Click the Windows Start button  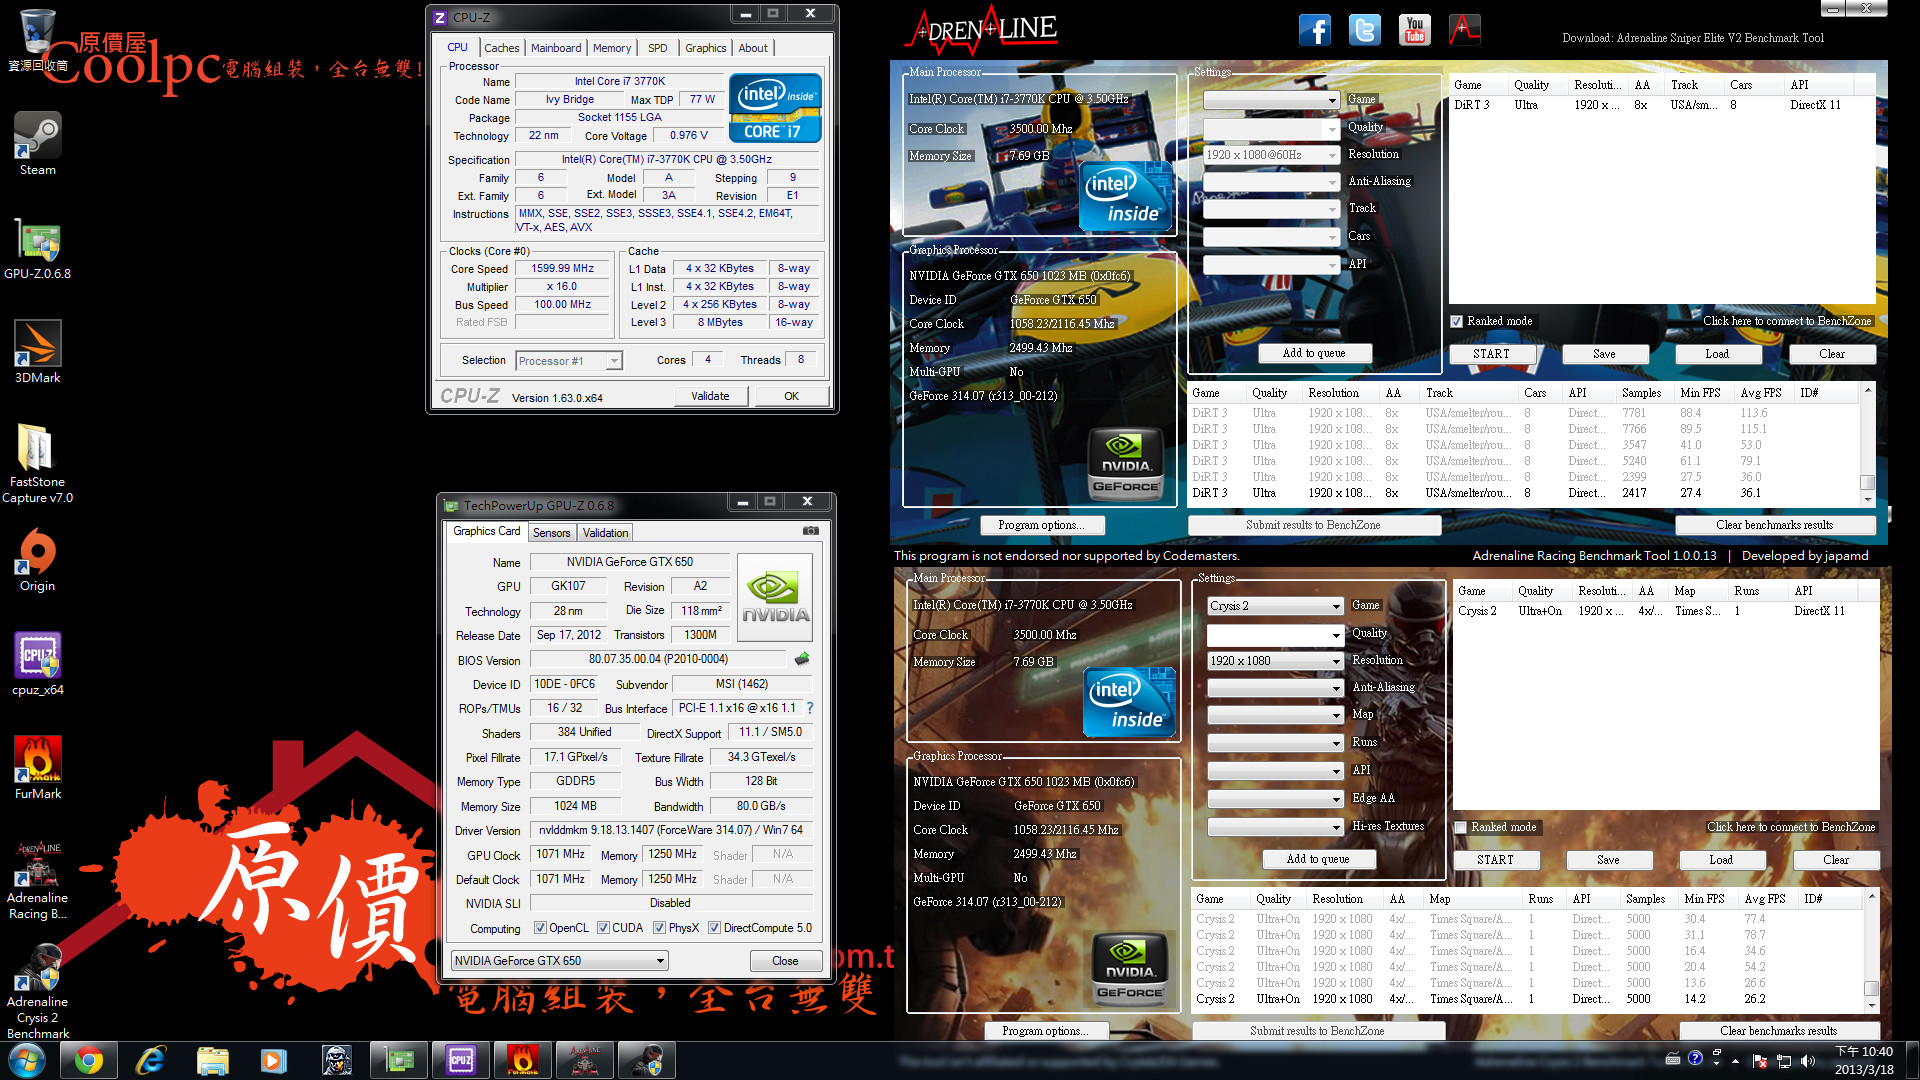(x=27, y=1060)
